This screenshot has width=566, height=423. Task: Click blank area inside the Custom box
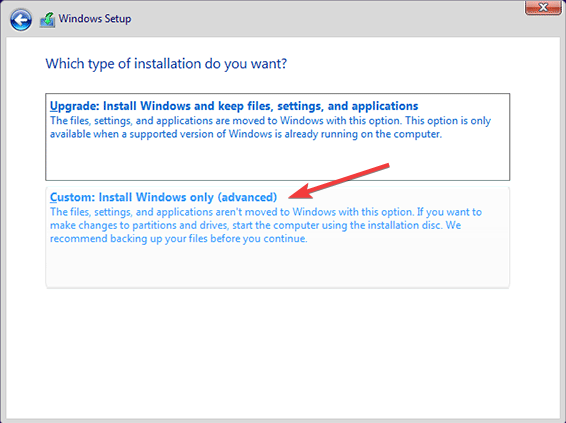coord(277,265)
